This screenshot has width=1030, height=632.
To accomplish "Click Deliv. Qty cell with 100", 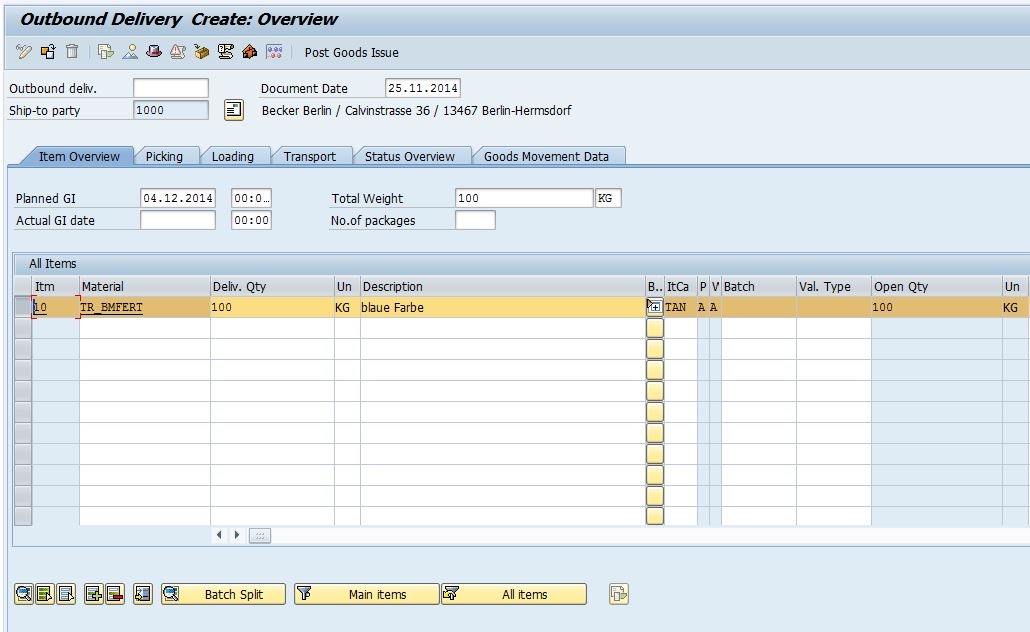I will (272, 307).
